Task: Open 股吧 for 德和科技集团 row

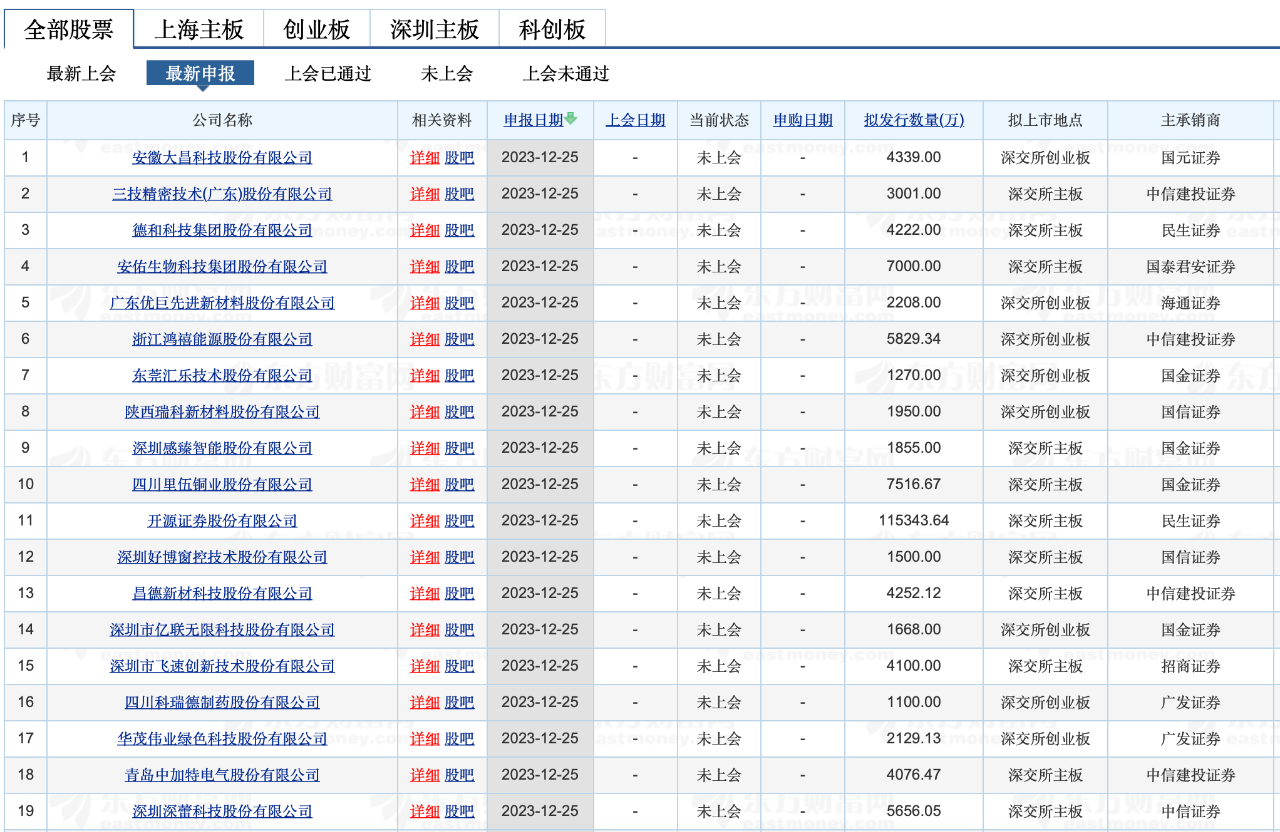Action: tap(460, 230)
